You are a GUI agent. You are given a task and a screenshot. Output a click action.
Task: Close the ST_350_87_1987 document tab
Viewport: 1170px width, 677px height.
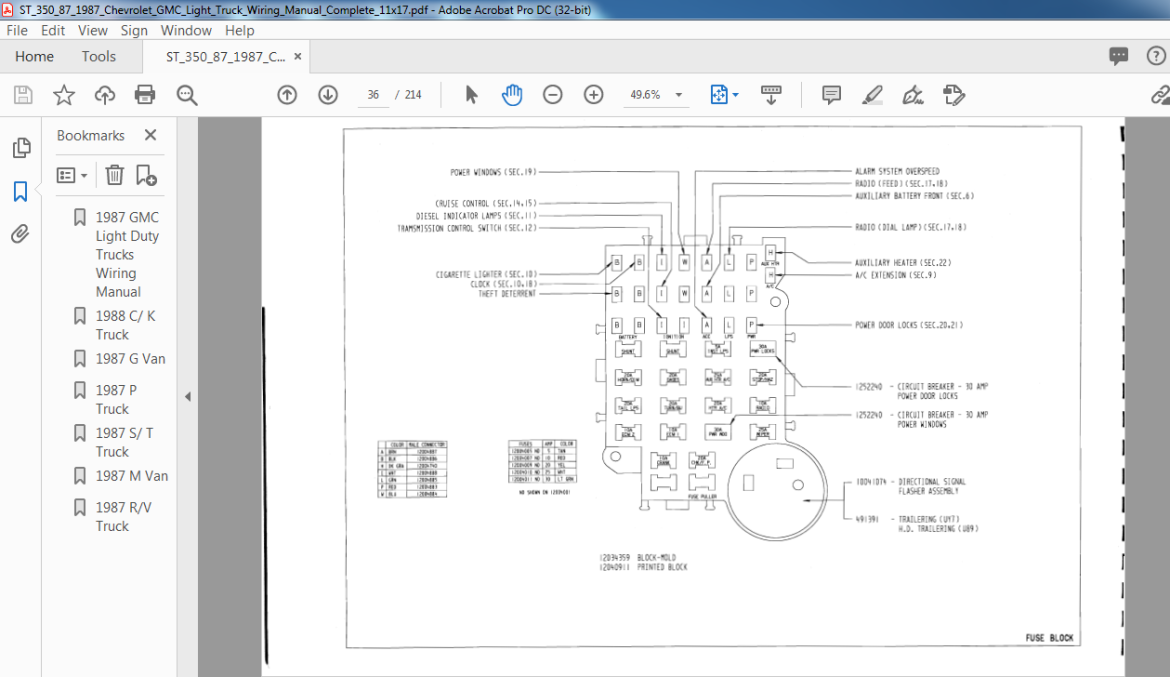[x=298, y=57]
